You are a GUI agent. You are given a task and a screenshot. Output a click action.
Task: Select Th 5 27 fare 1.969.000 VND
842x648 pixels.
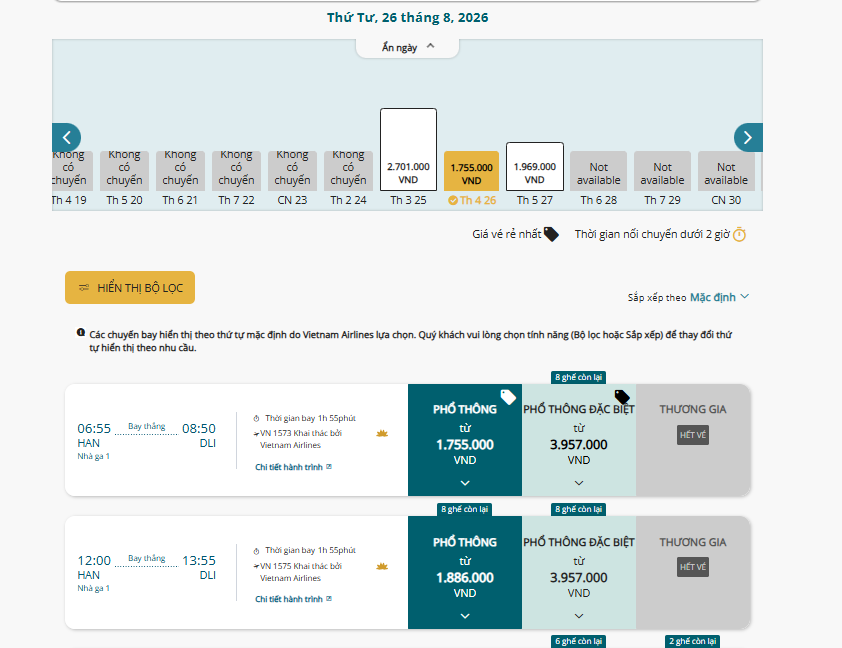point(535,166)
